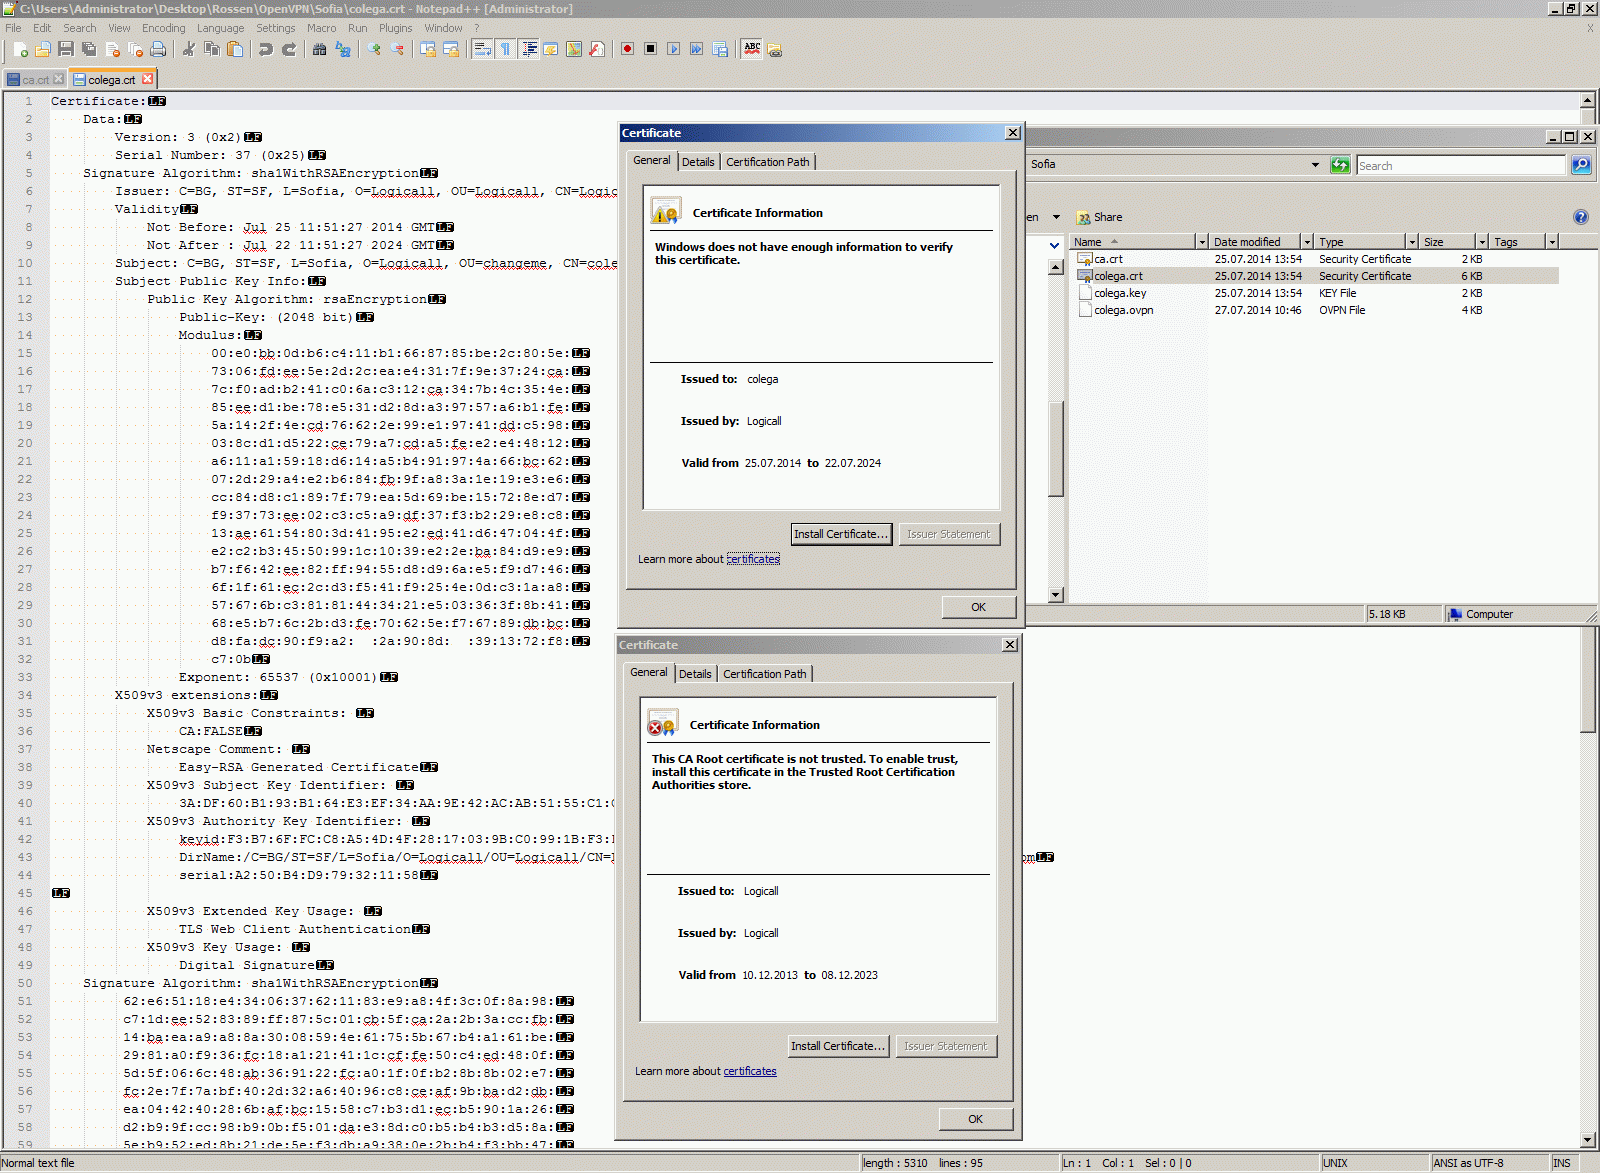Undo the last edit via toolbar
1600x1173 pixels.
tap(266, 49)
